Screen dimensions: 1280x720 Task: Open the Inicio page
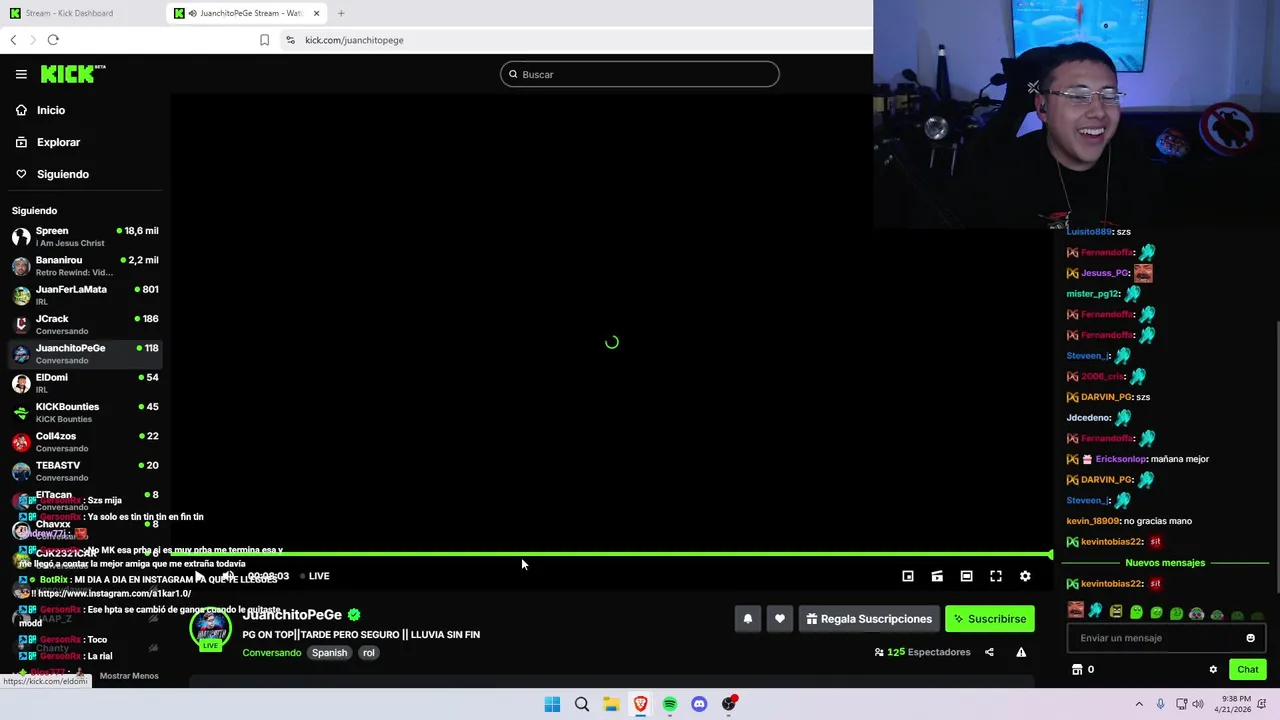click(41, 110)
